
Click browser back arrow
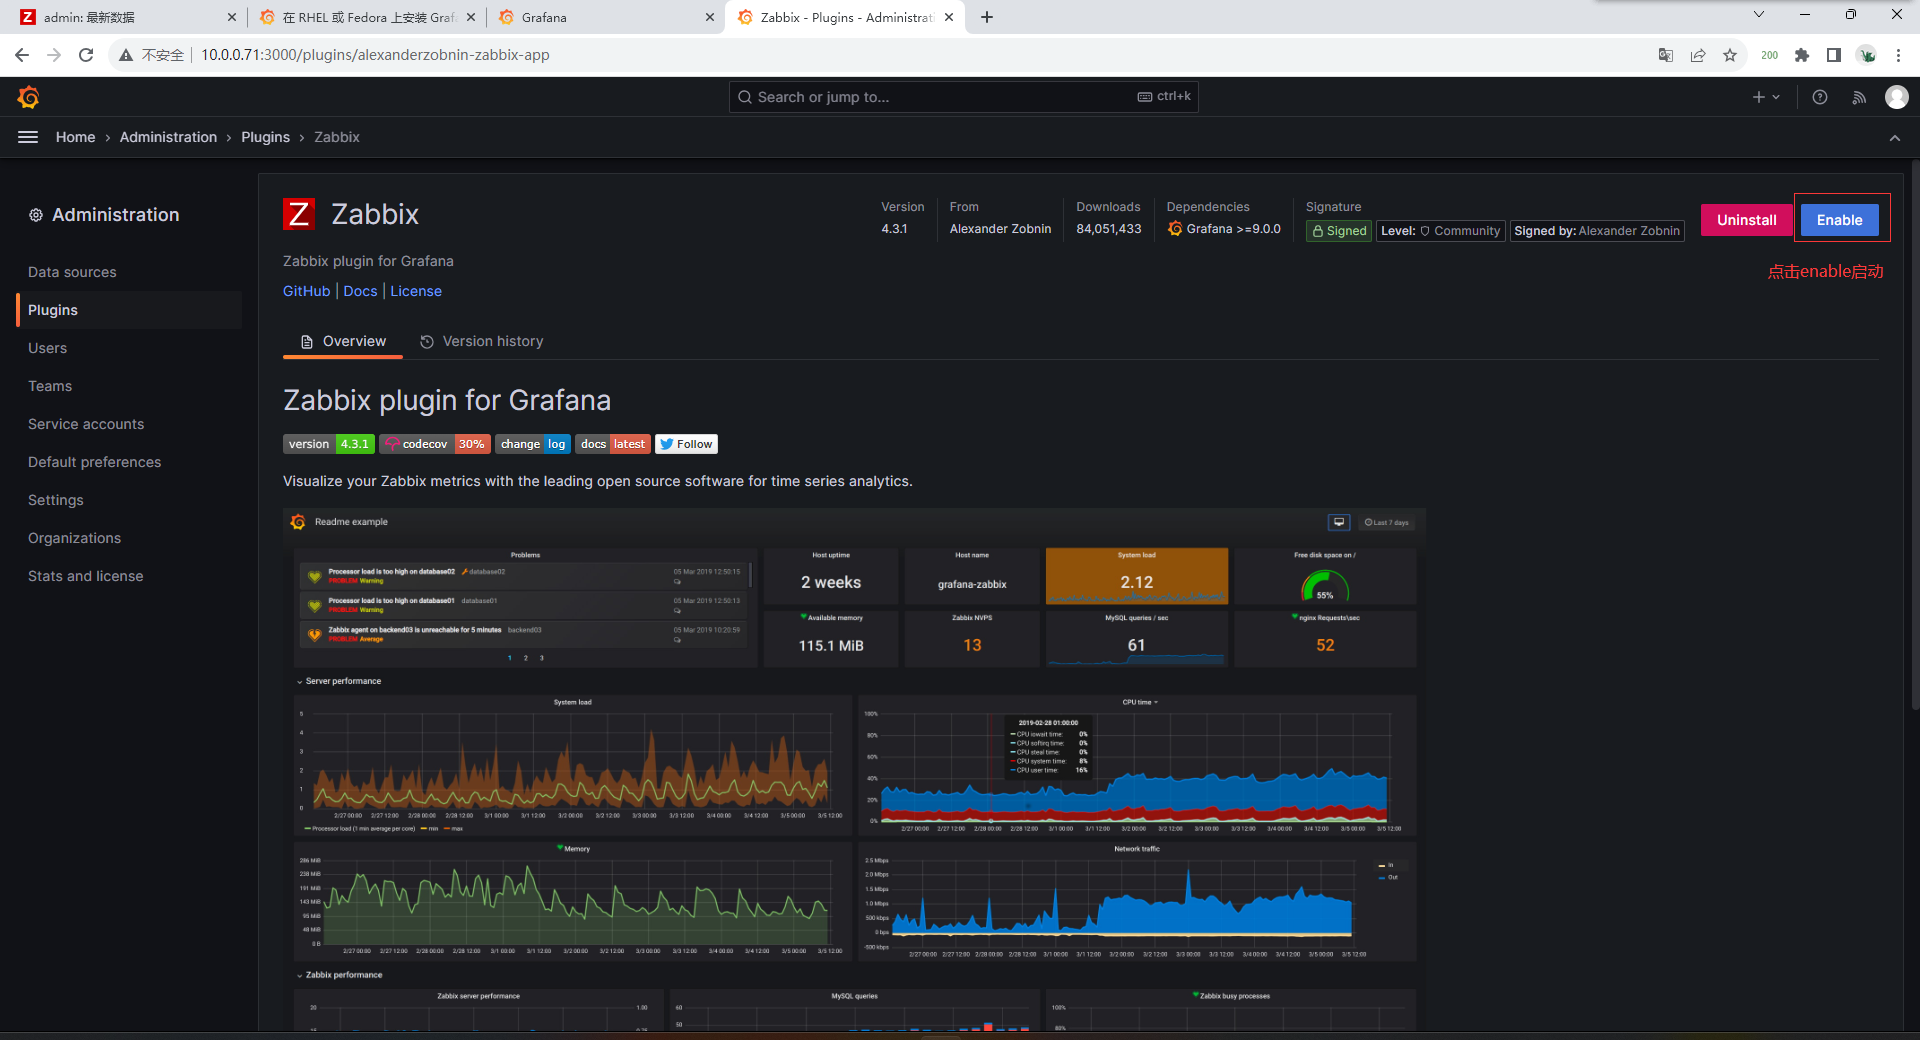22,55
